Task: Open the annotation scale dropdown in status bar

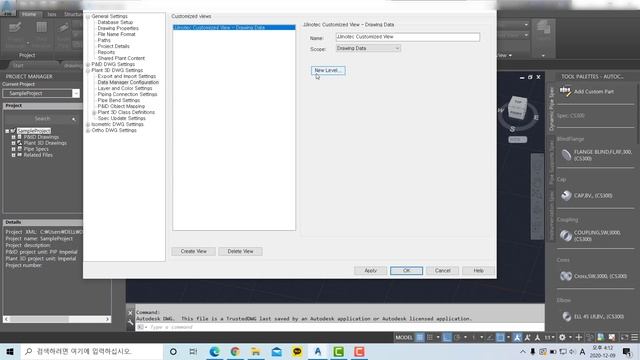Action: point(549,337)
